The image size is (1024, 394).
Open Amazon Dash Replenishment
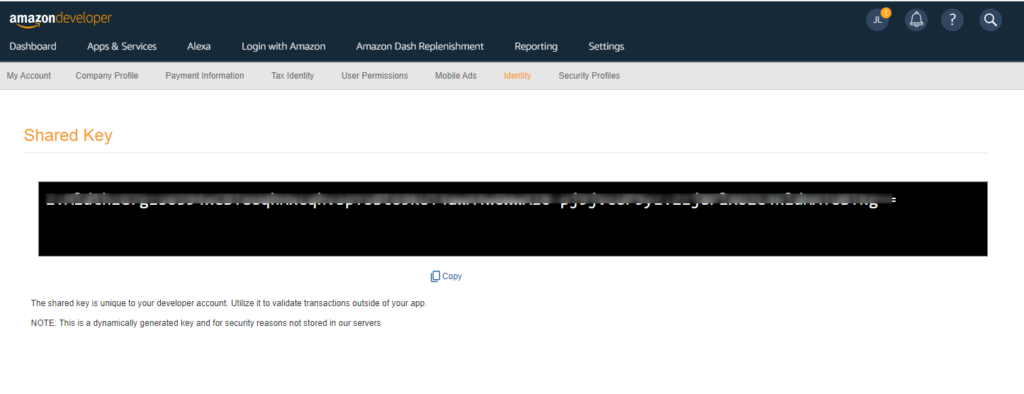pos(420,46)
